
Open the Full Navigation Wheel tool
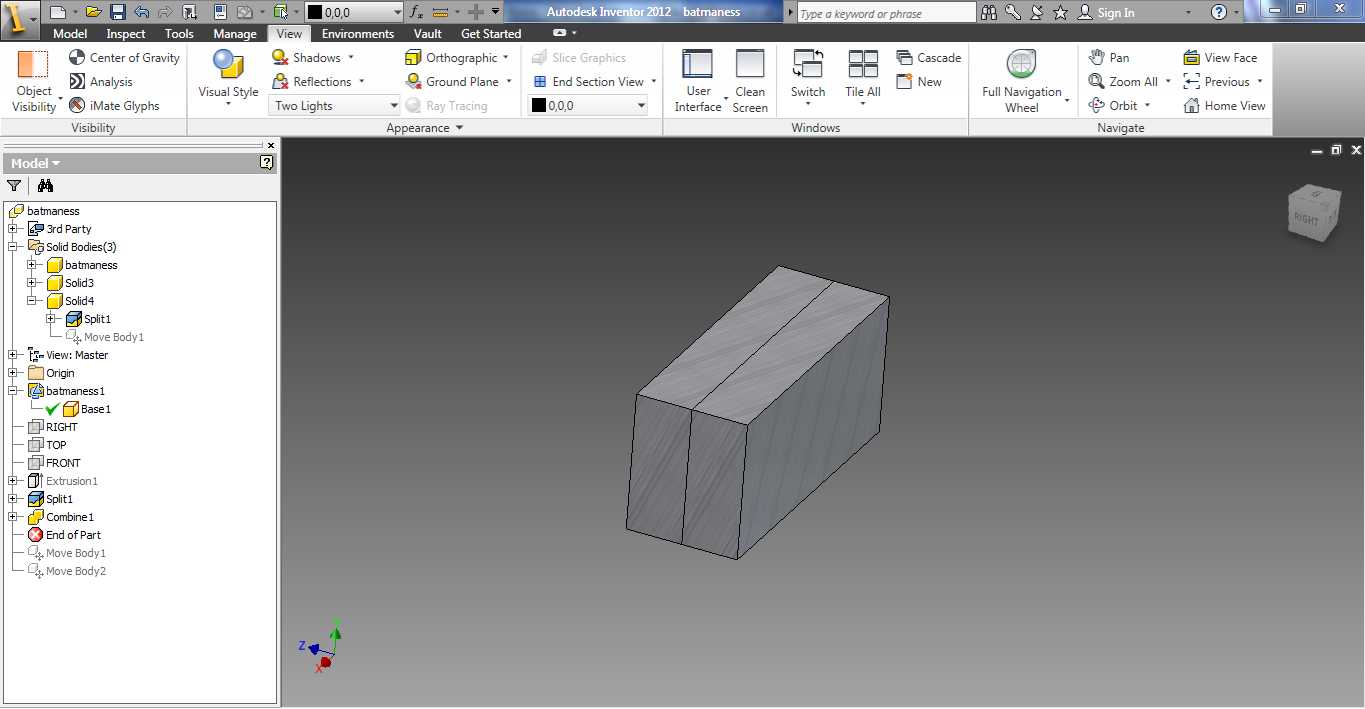coord(1021,80)
